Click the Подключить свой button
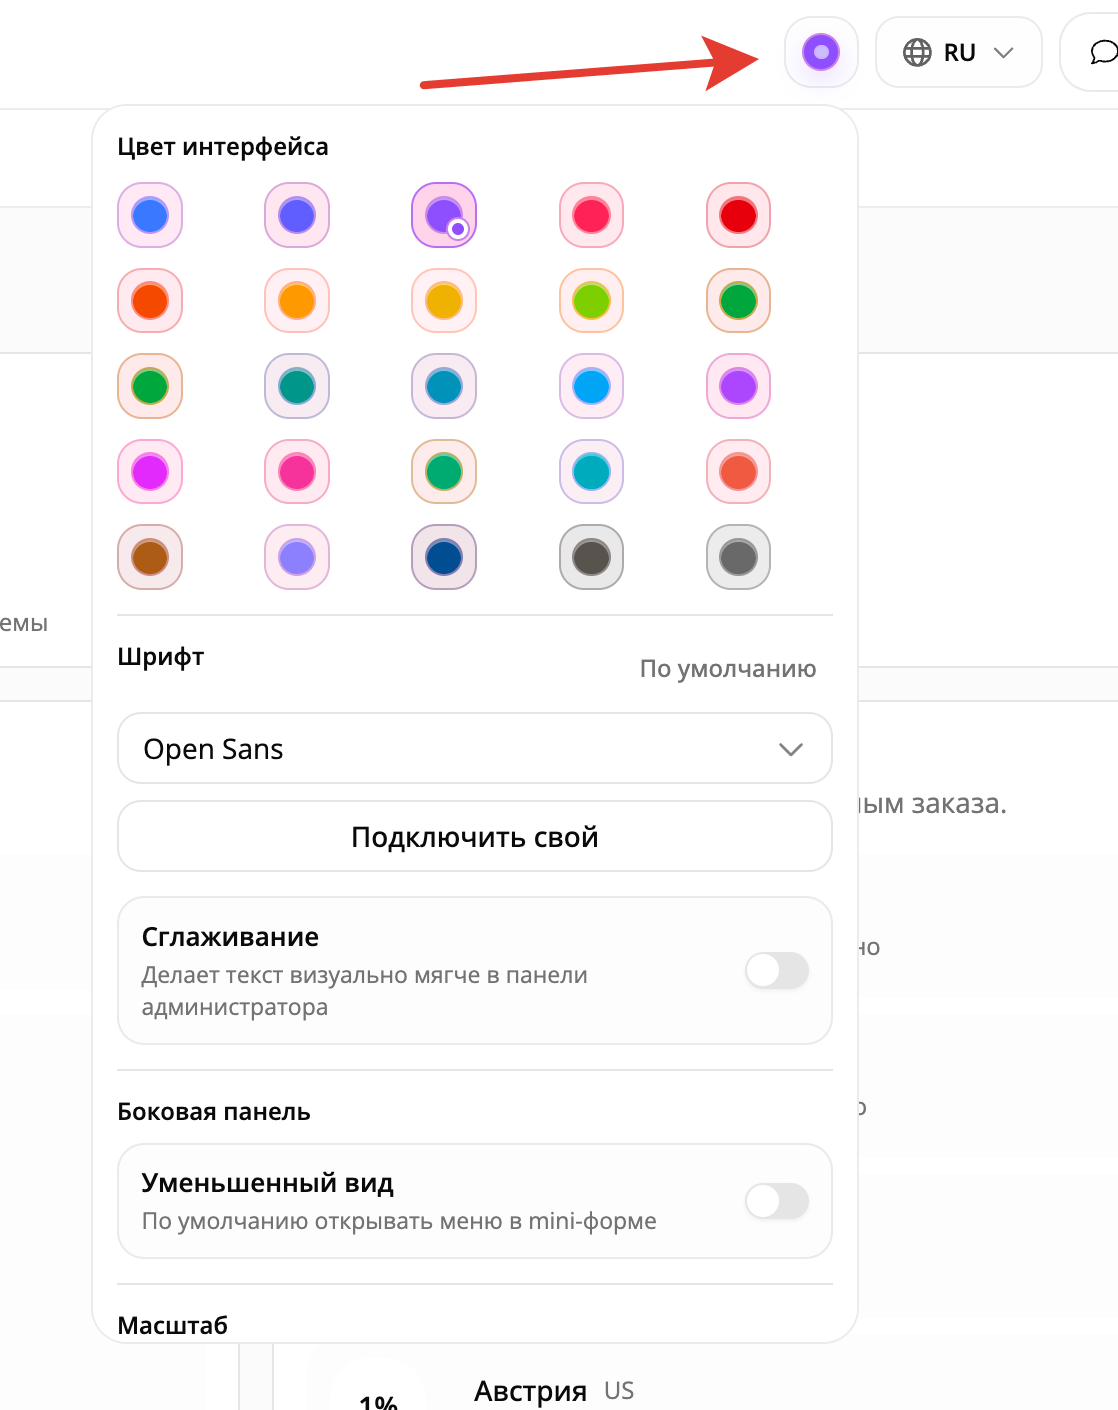The image size is (1118, 1410). [x=475, y=836]
